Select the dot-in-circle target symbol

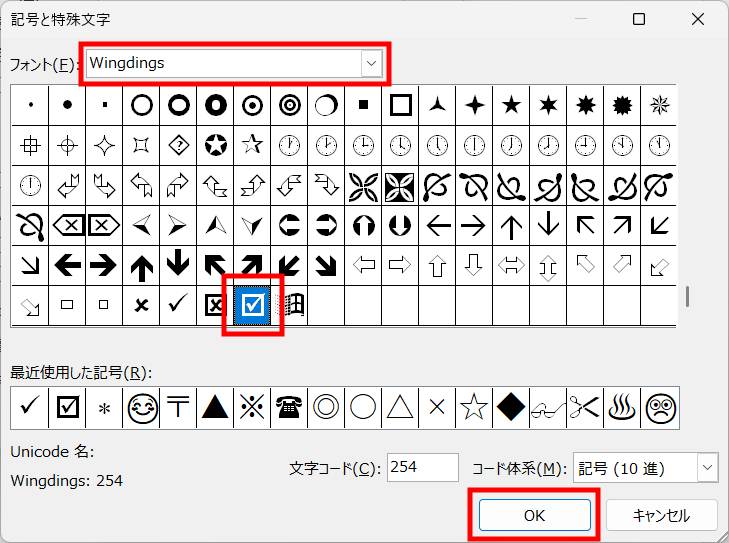[252, 106]
